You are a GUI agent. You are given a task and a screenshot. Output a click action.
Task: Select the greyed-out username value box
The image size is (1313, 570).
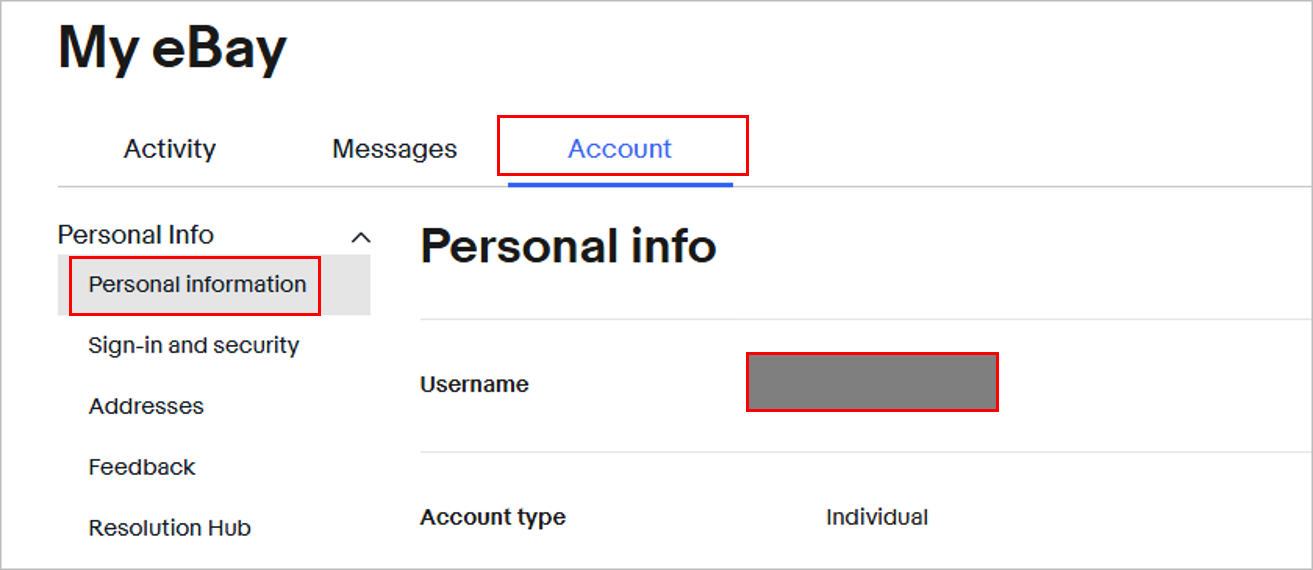[872, 382]
